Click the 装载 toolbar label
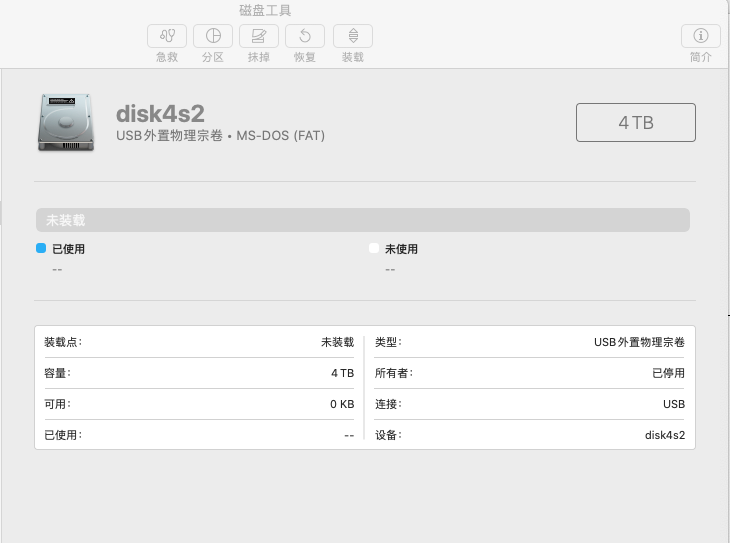This screenshot has width=730, height=543. click(x=353, y=57)
